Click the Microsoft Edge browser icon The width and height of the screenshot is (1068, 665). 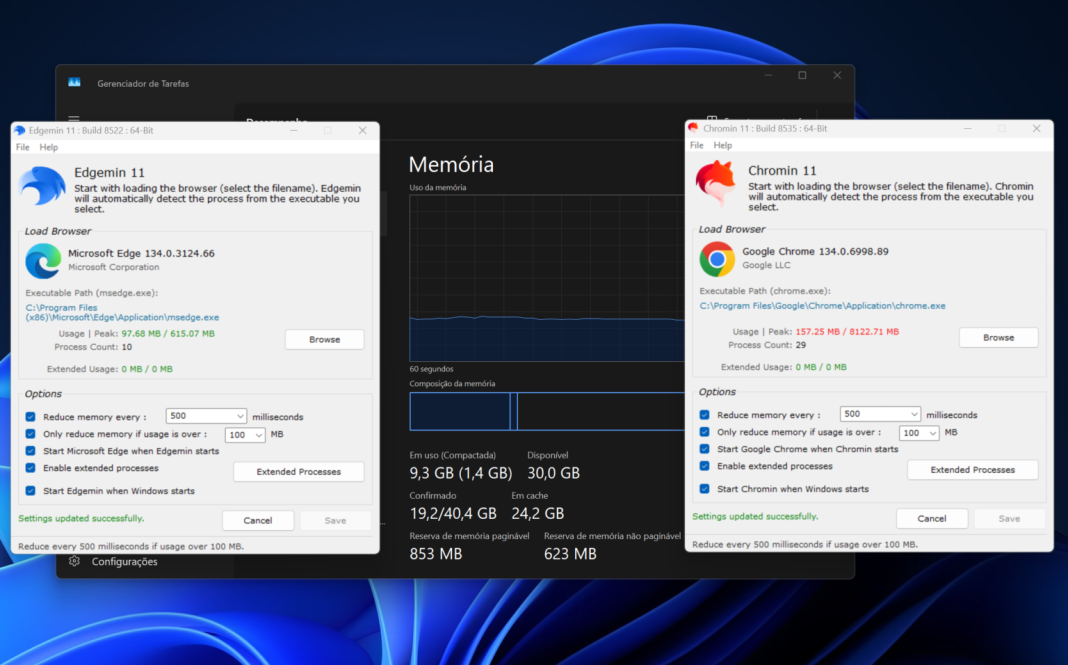click(x=43, y=261)
